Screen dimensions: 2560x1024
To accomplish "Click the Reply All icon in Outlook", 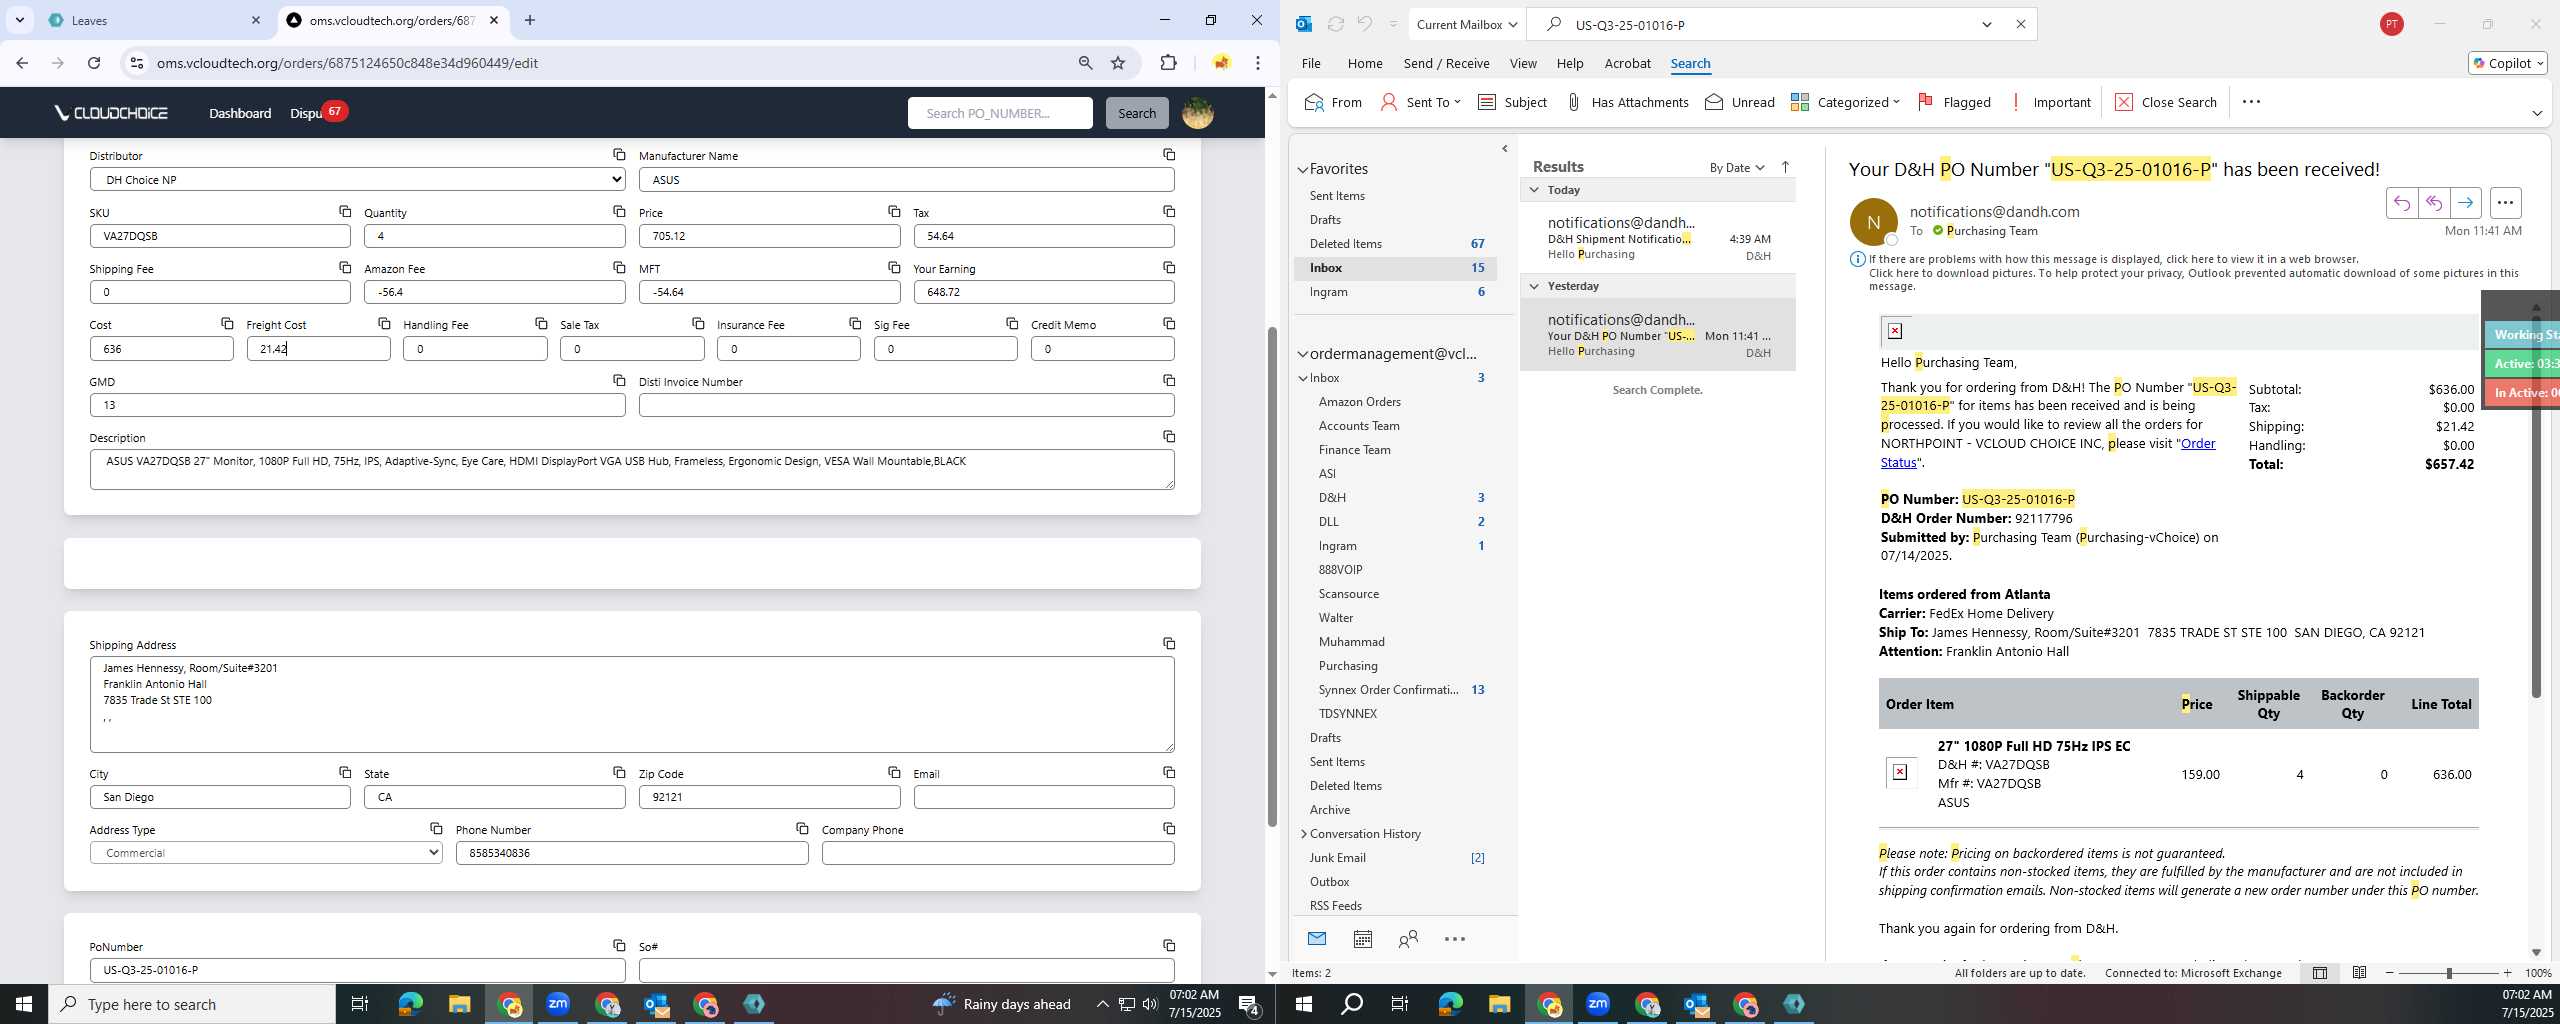I will click(x=2433, y=203).
